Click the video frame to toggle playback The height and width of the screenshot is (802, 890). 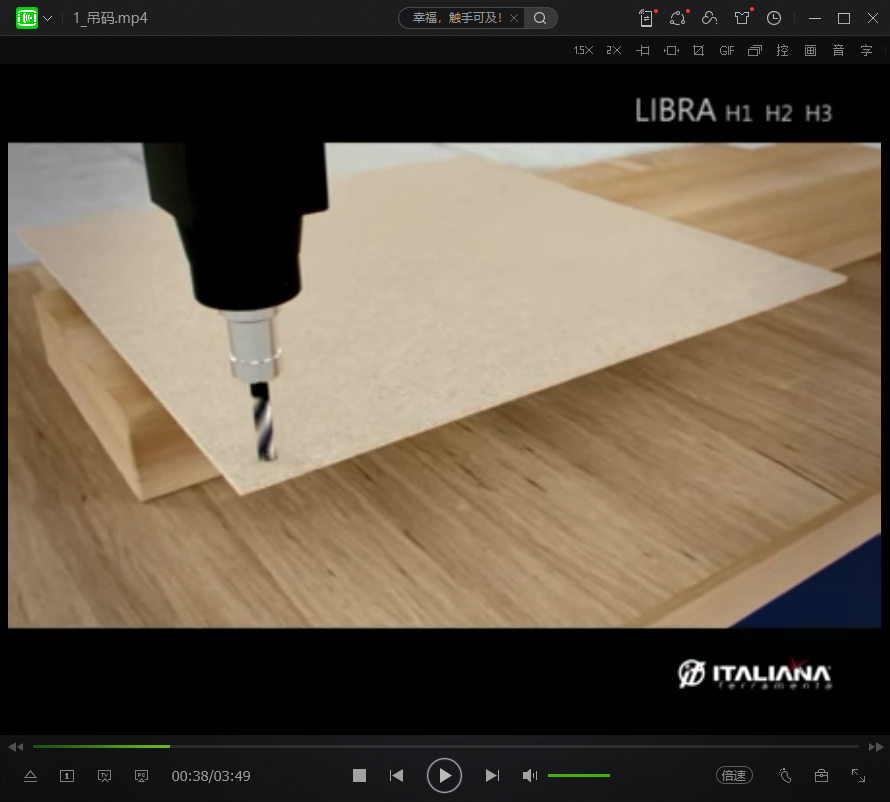pyautogui.click(x=444, y=385)
